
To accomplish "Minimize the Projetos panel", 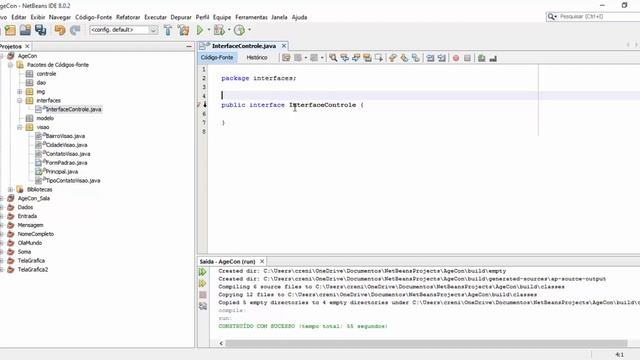I will pyautogui.click(x=189, y=47).
